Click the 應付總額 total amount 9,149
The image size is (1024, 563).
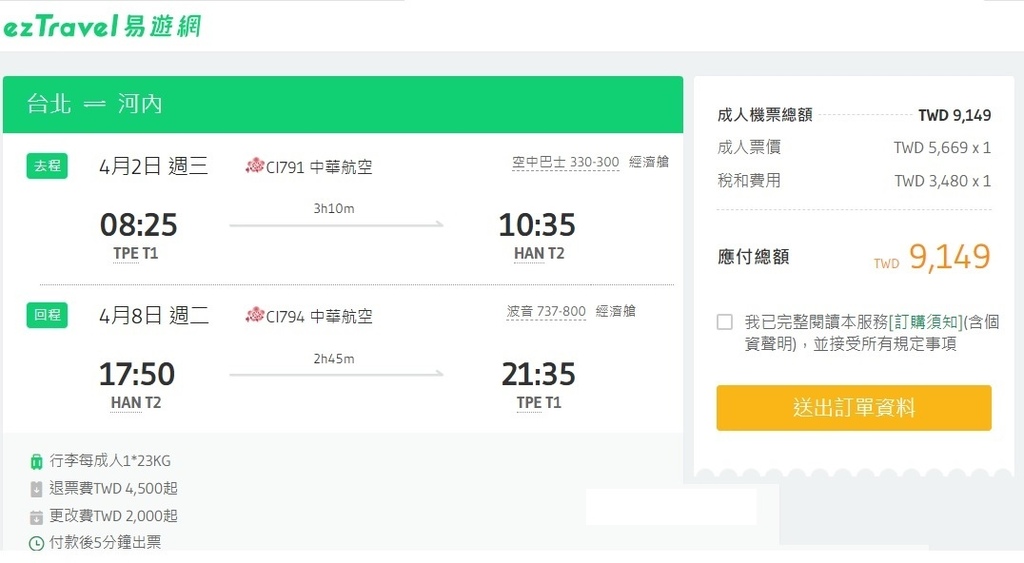click(949, 257)
